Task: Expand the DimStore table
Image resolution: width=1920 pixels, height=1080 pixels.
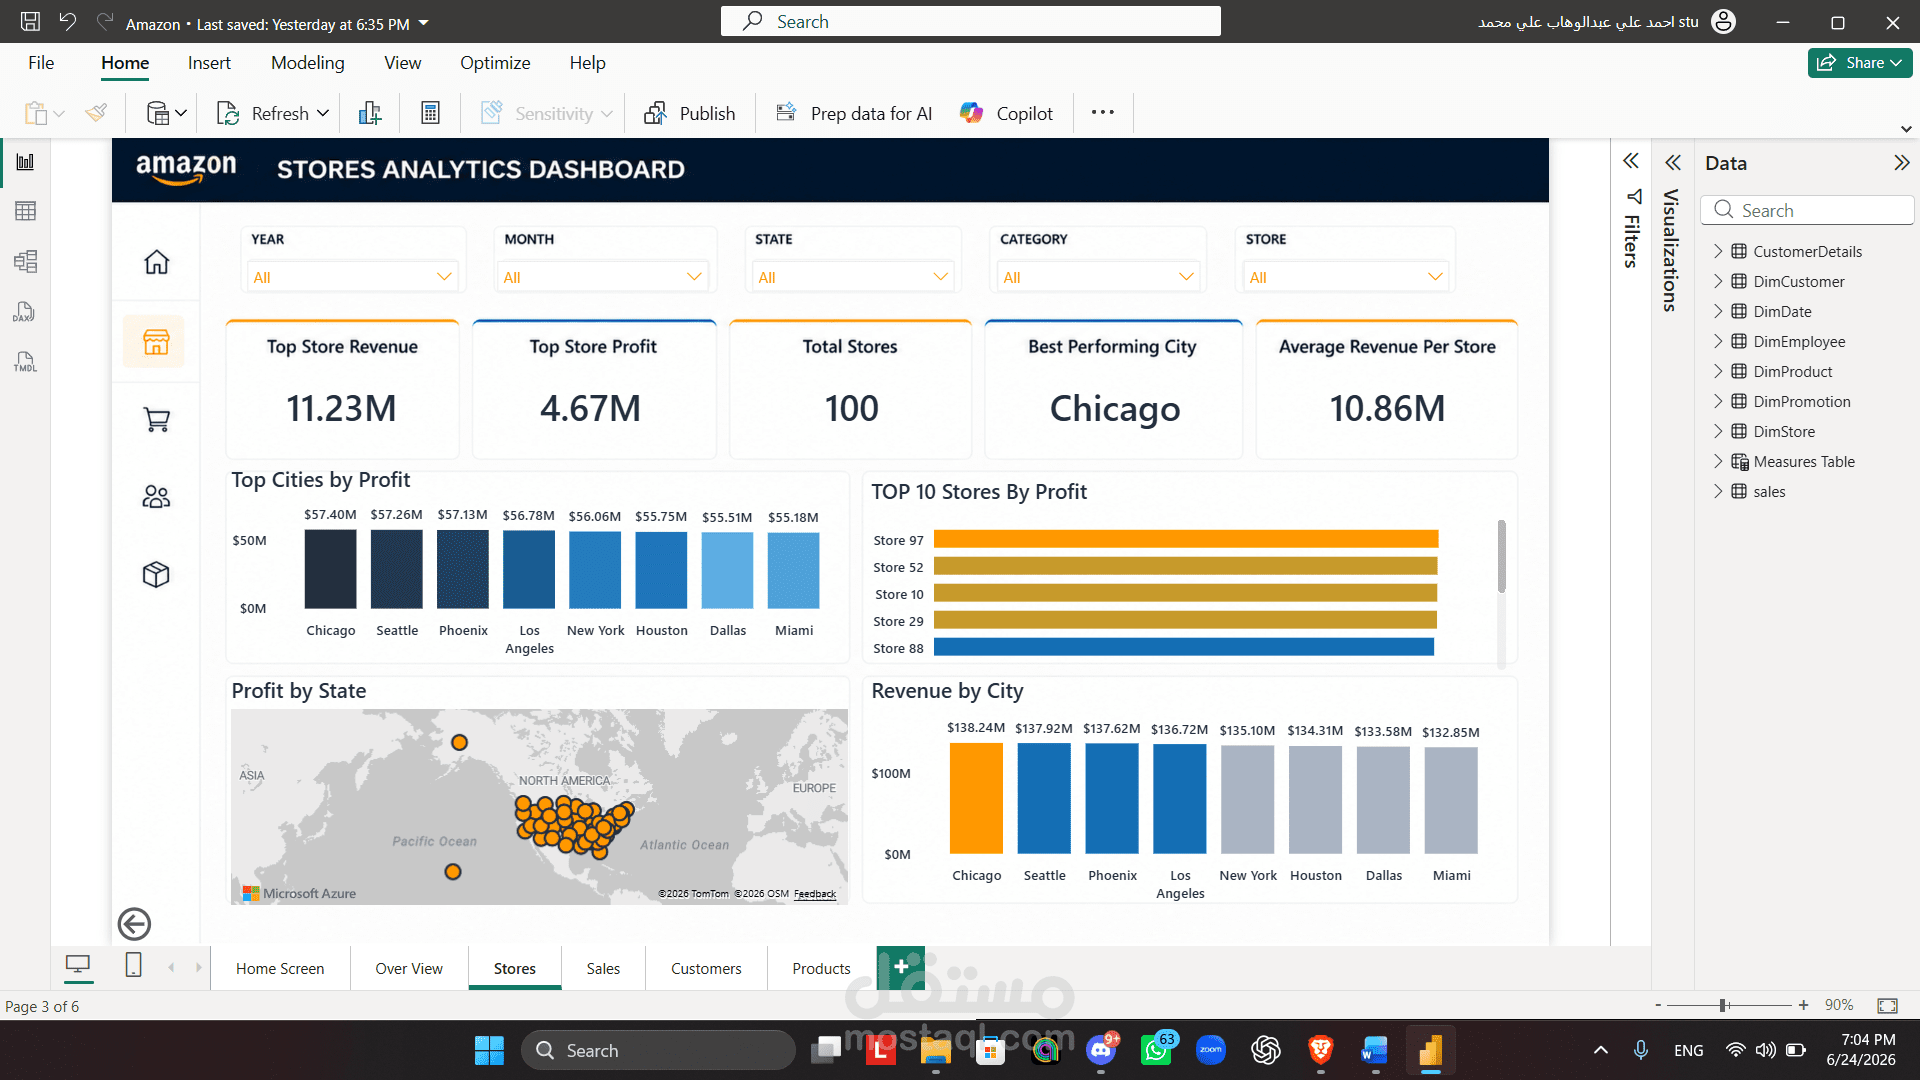Action: (1718, 431)
